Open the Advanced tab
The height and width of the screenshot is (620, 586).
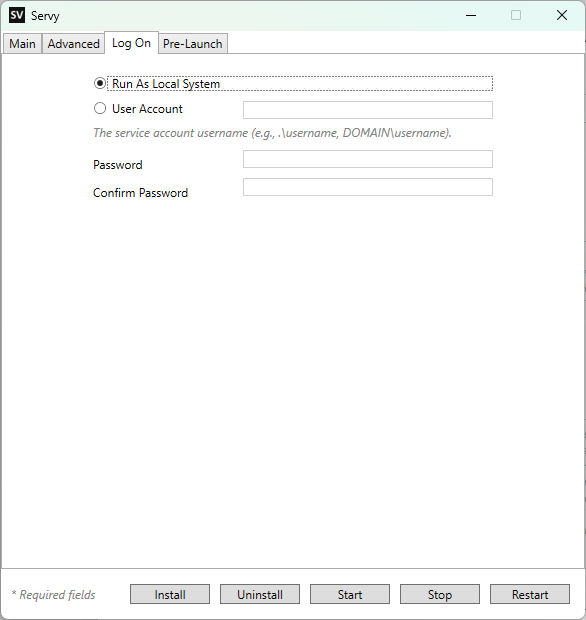click(74, 43)
